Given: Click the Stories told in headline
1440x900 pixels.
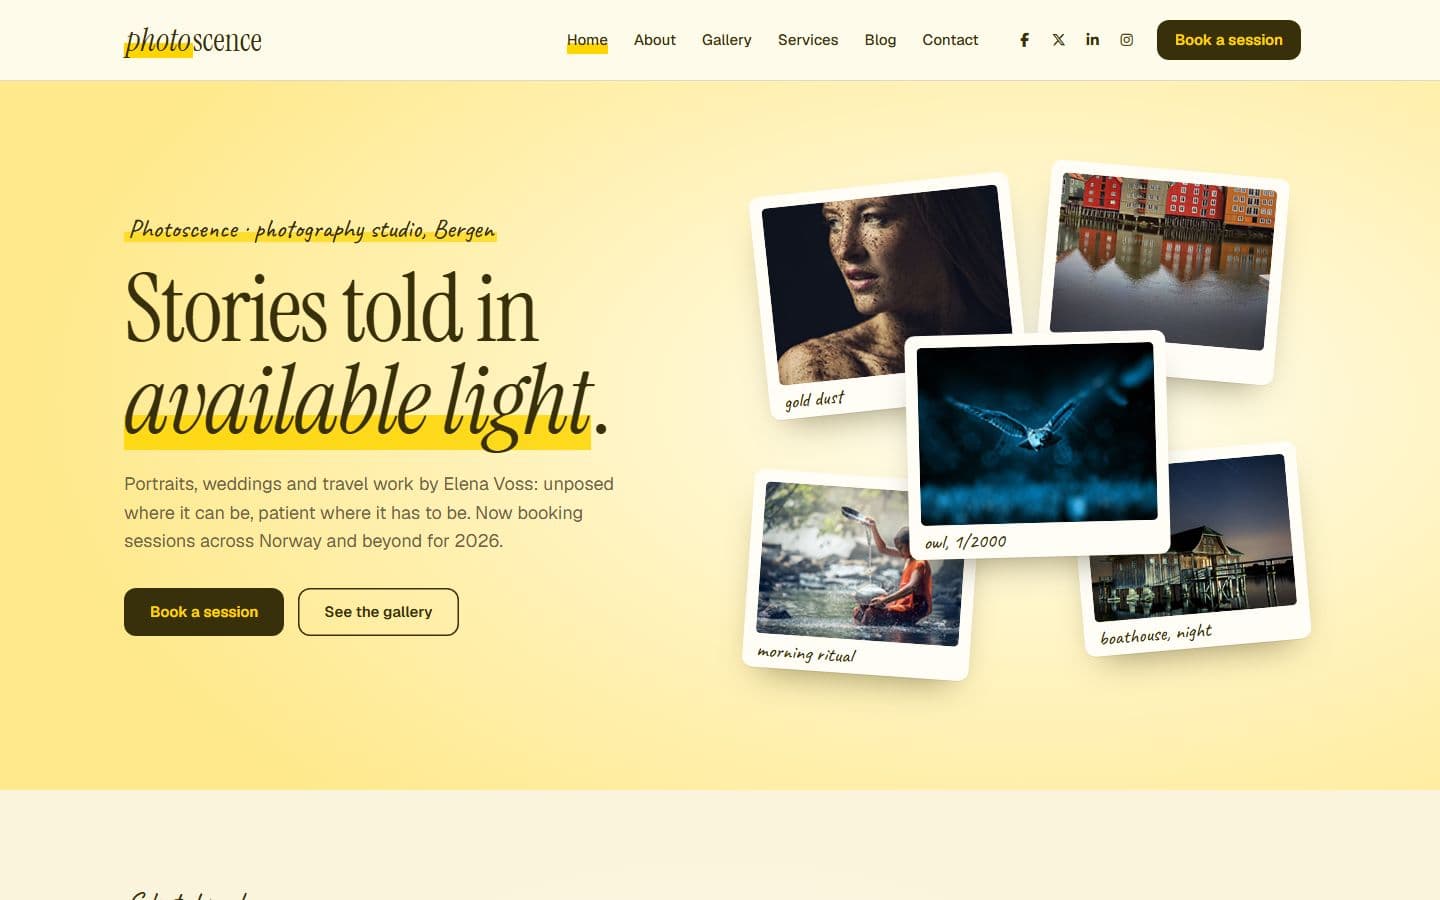Looking at the screenshot, I should click(x=331, y=308).
